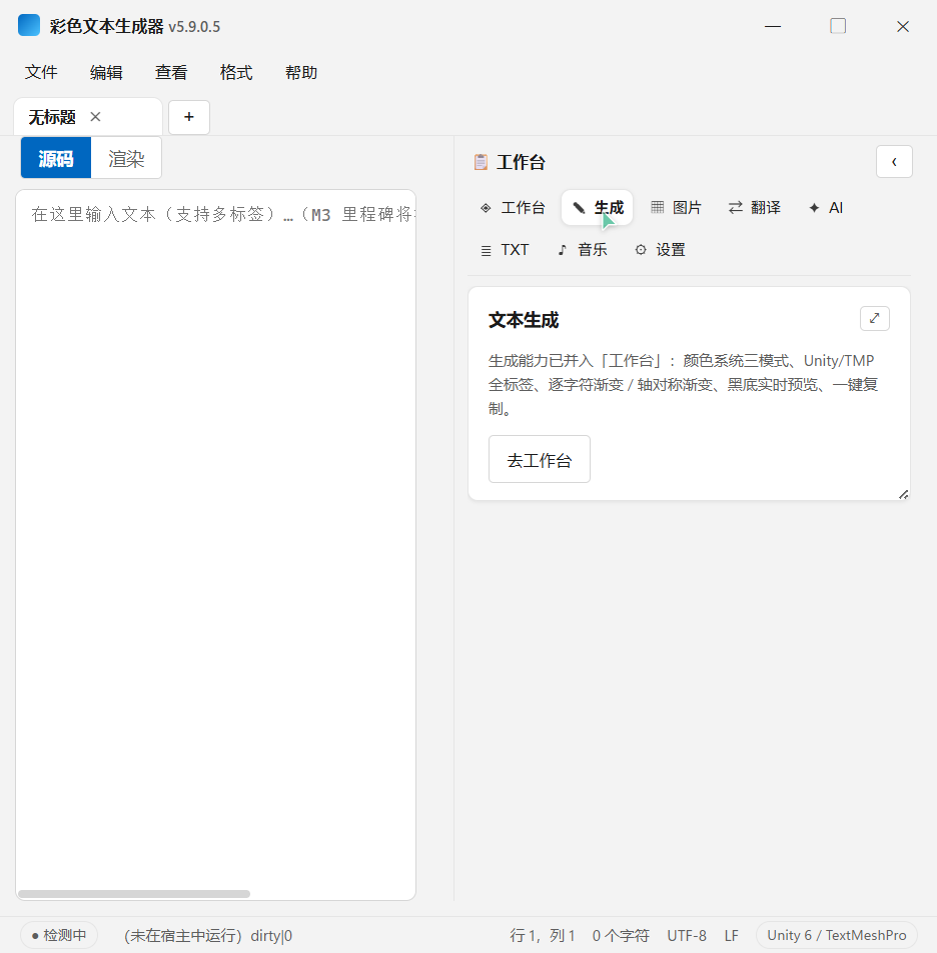937x953 pixels.
Task: Click into the source text input area
Action: [216, 545]
